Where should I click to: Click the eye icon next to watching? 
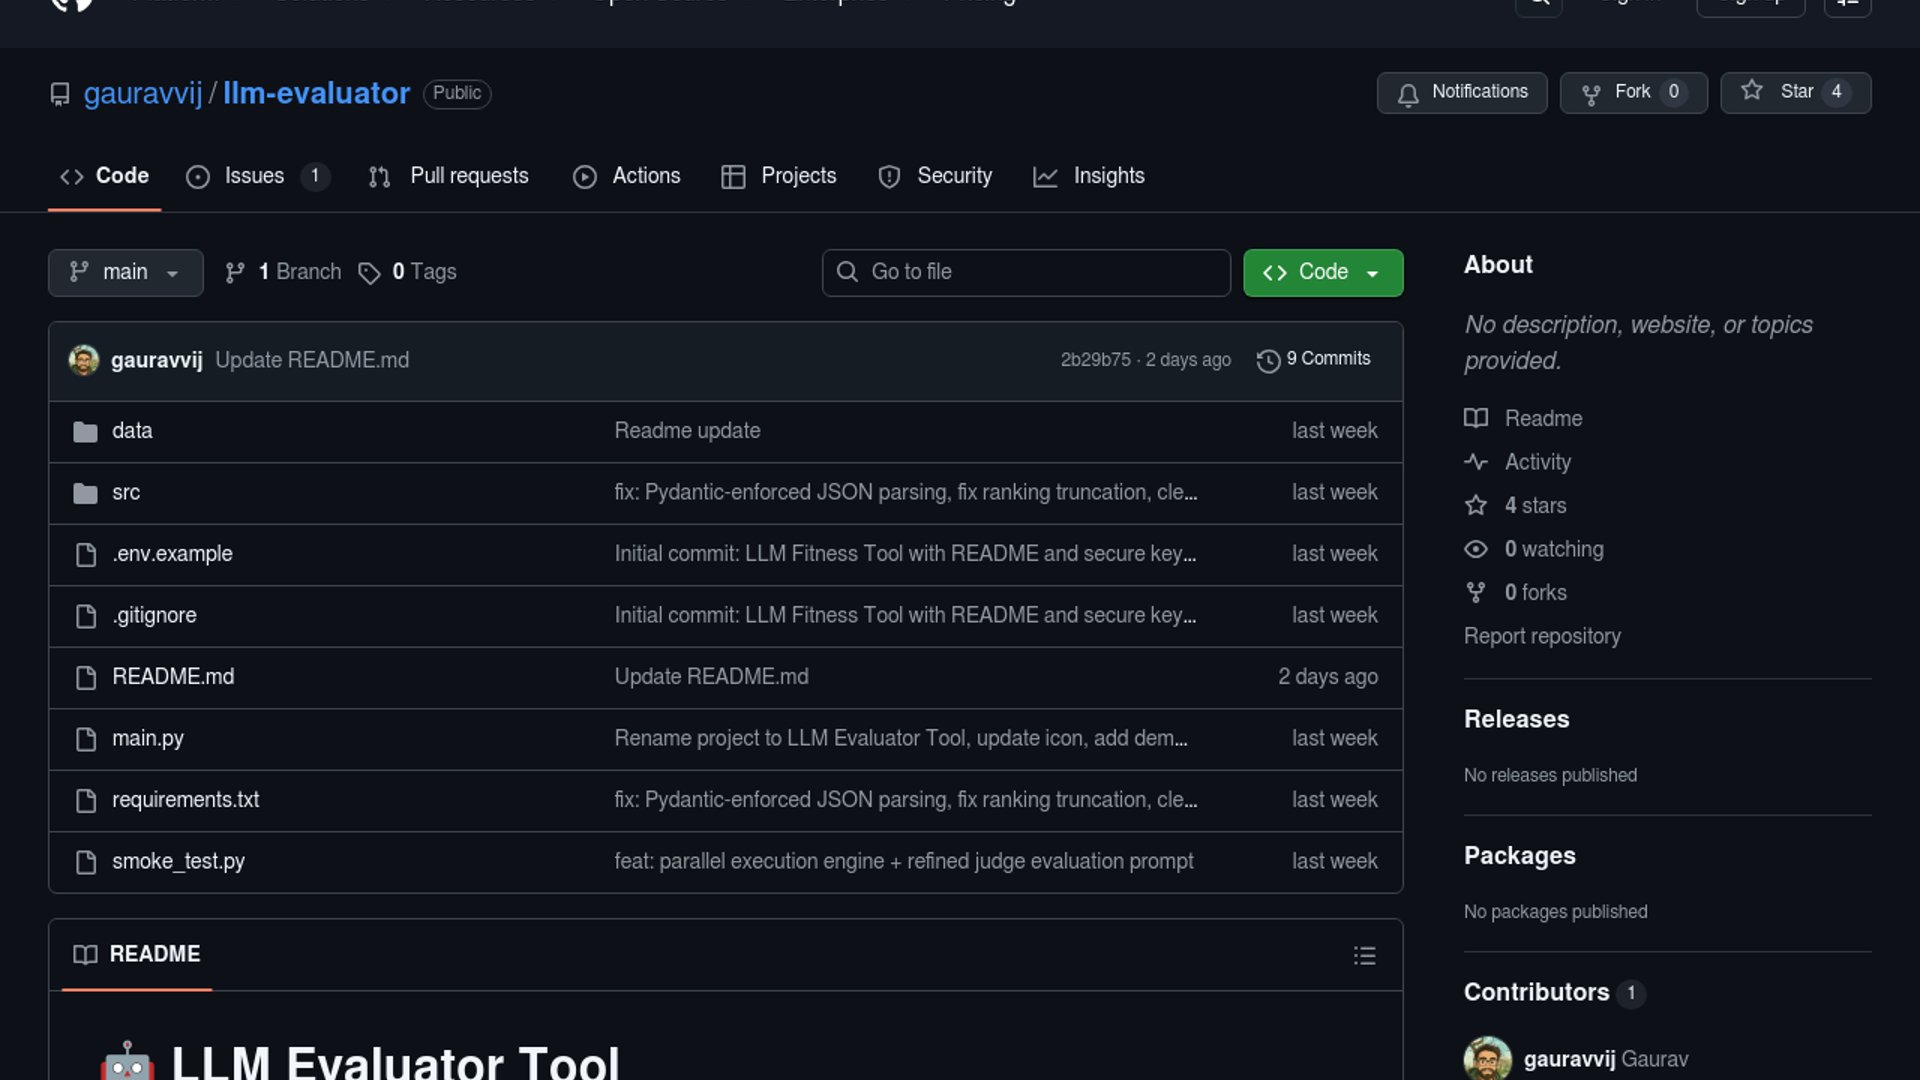[1476, 549]
